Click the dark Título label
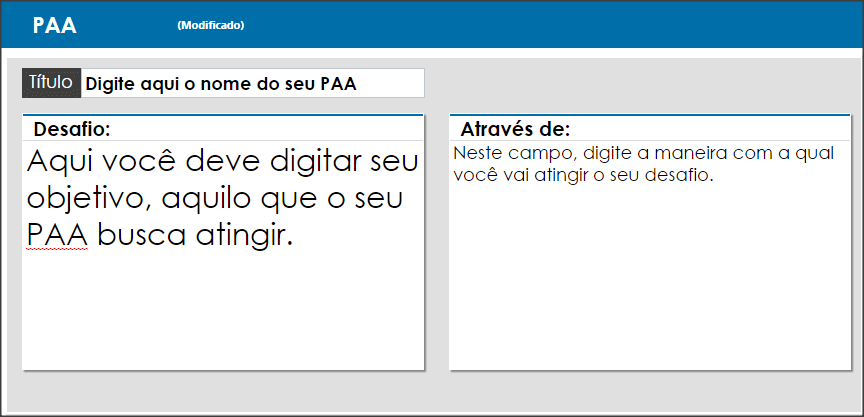 (51, 83)
